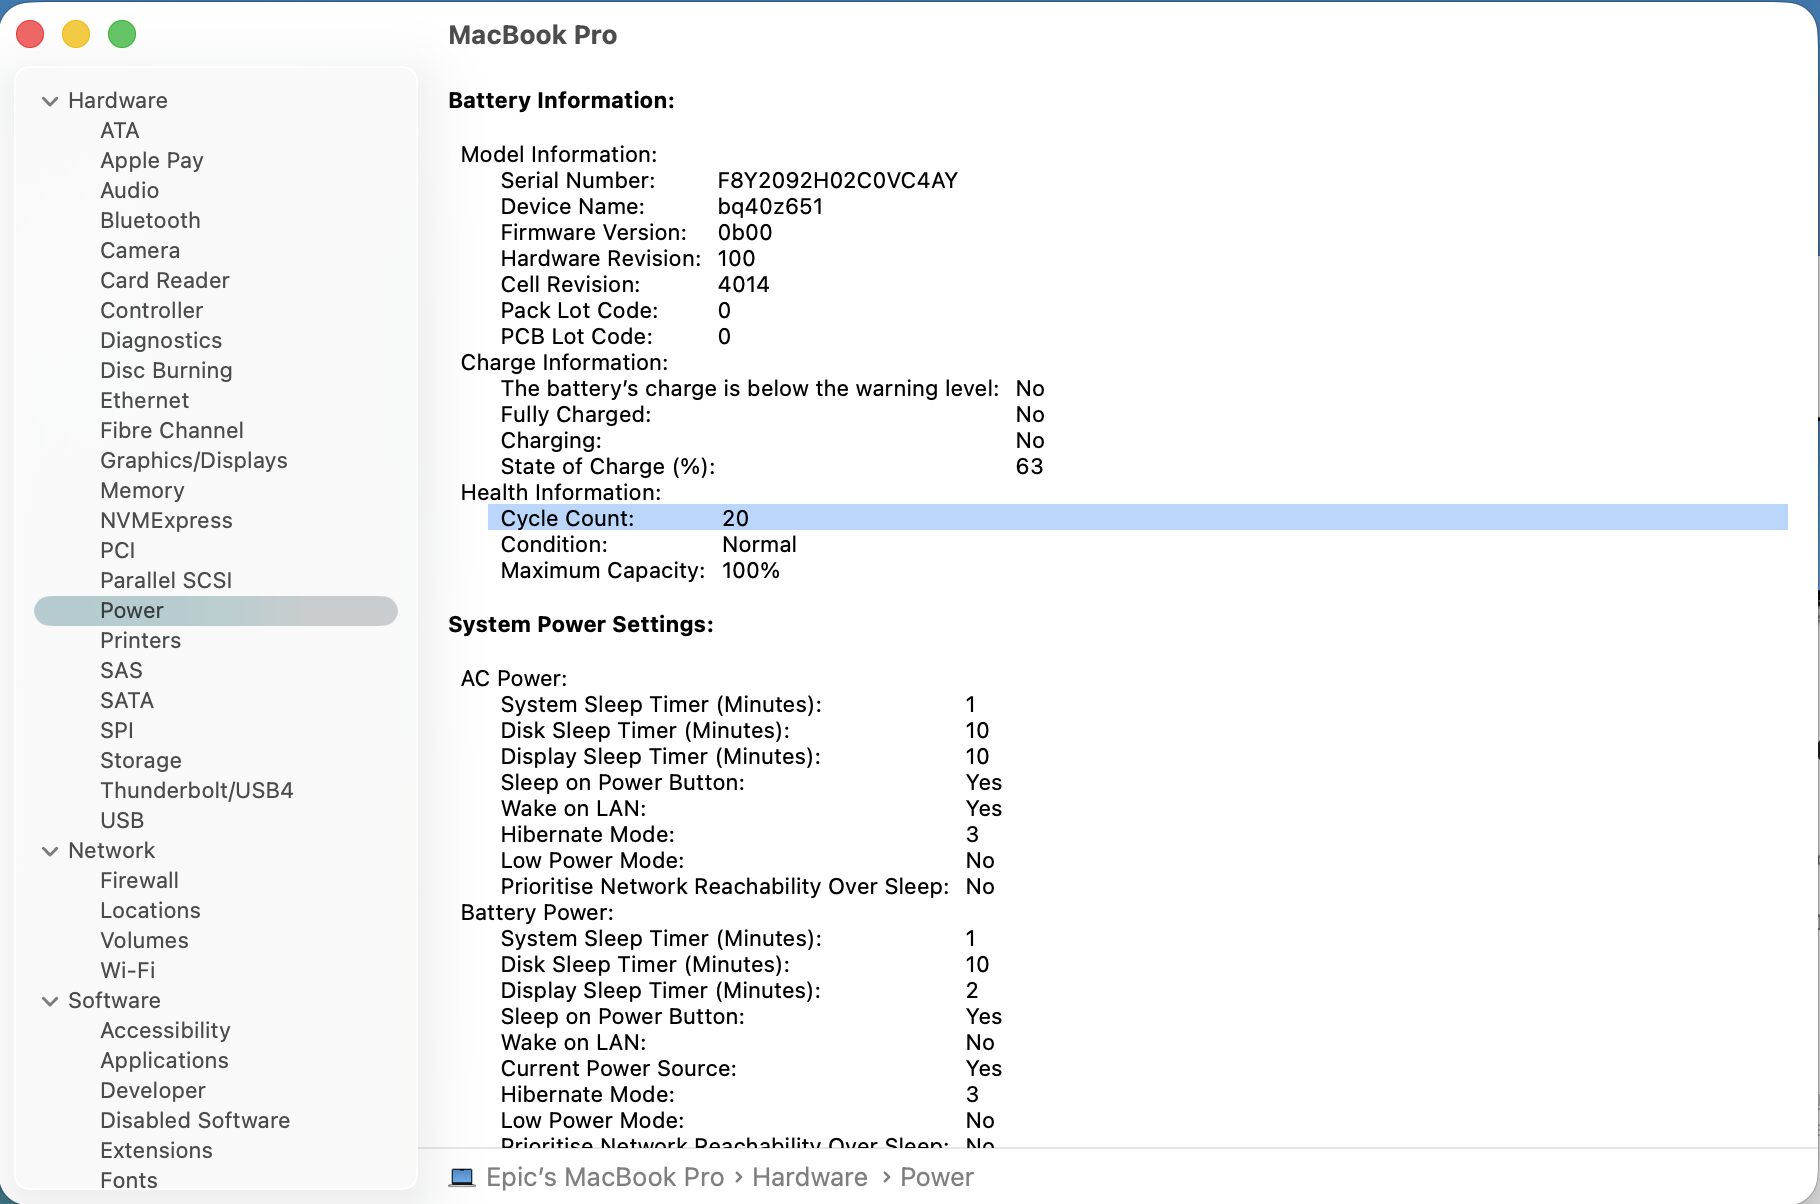
Task: Collapse the Network section chevron
Action: pos(50,851)
